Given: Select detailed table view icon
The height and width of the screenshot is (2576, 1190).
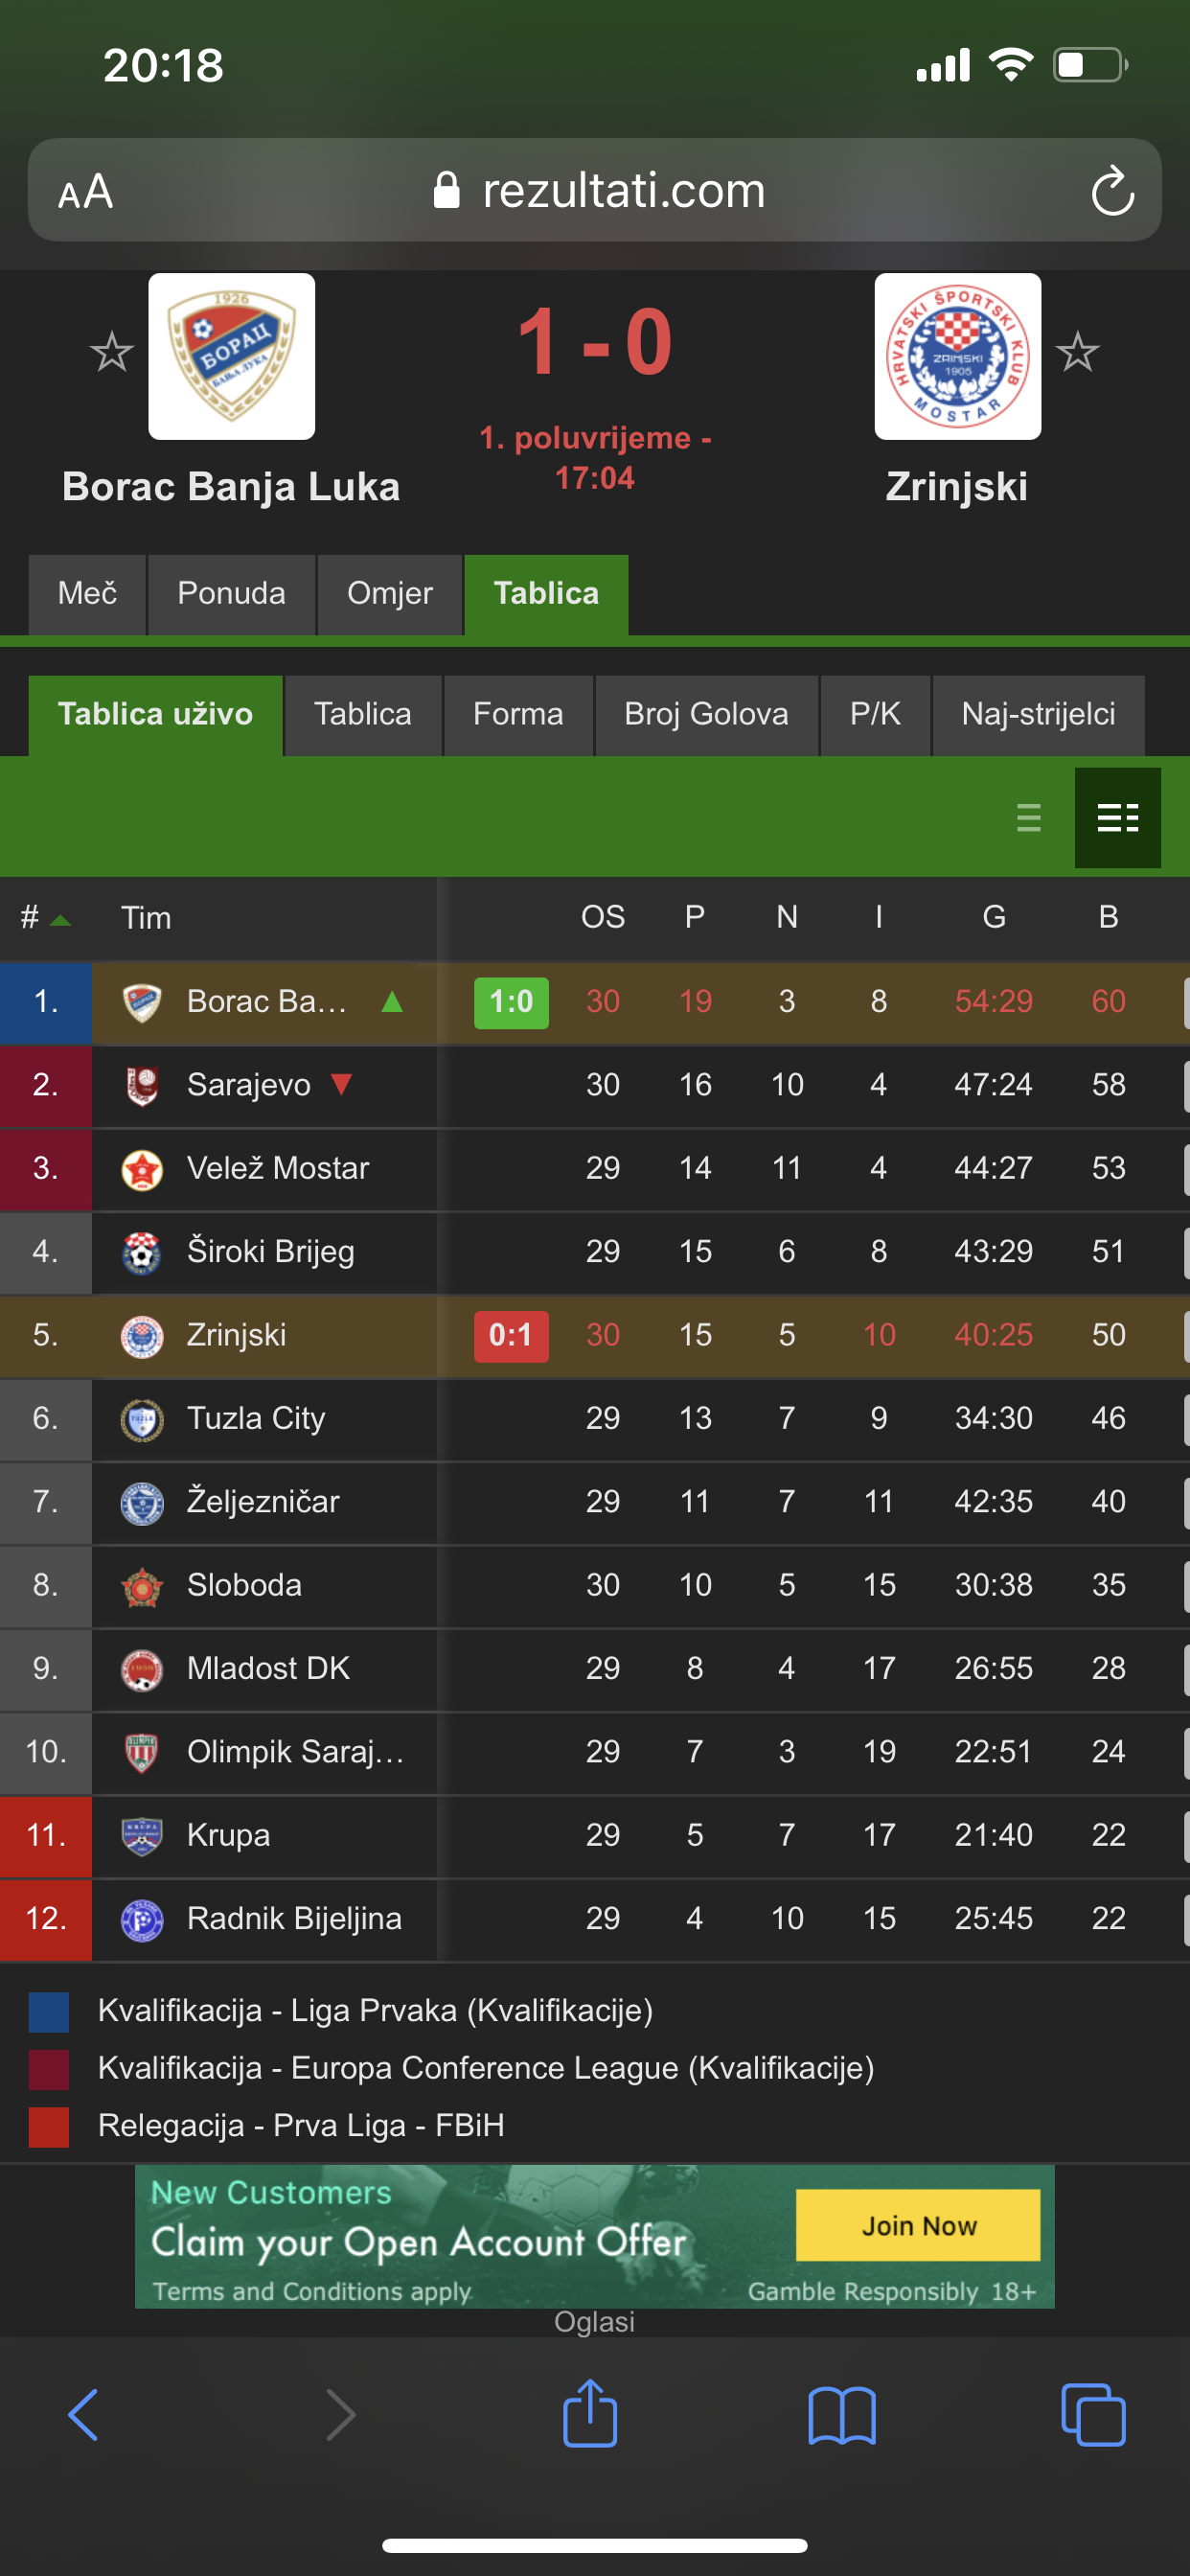Looking at the screenshot, I should pos(1117,818).
